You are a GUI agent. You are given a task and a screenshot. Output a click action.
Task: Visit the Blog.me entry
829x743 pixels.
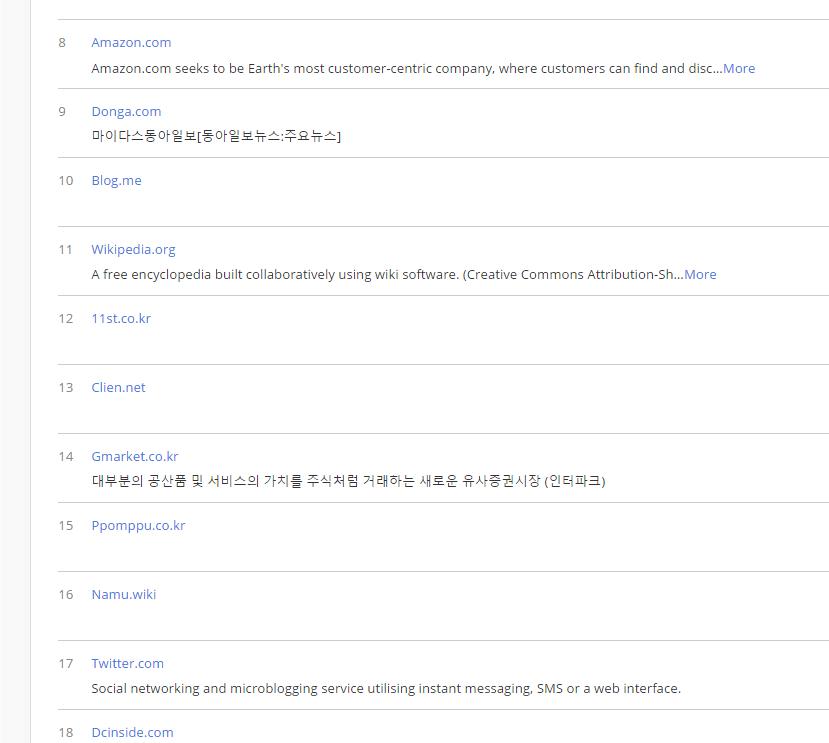coord(116,180)
